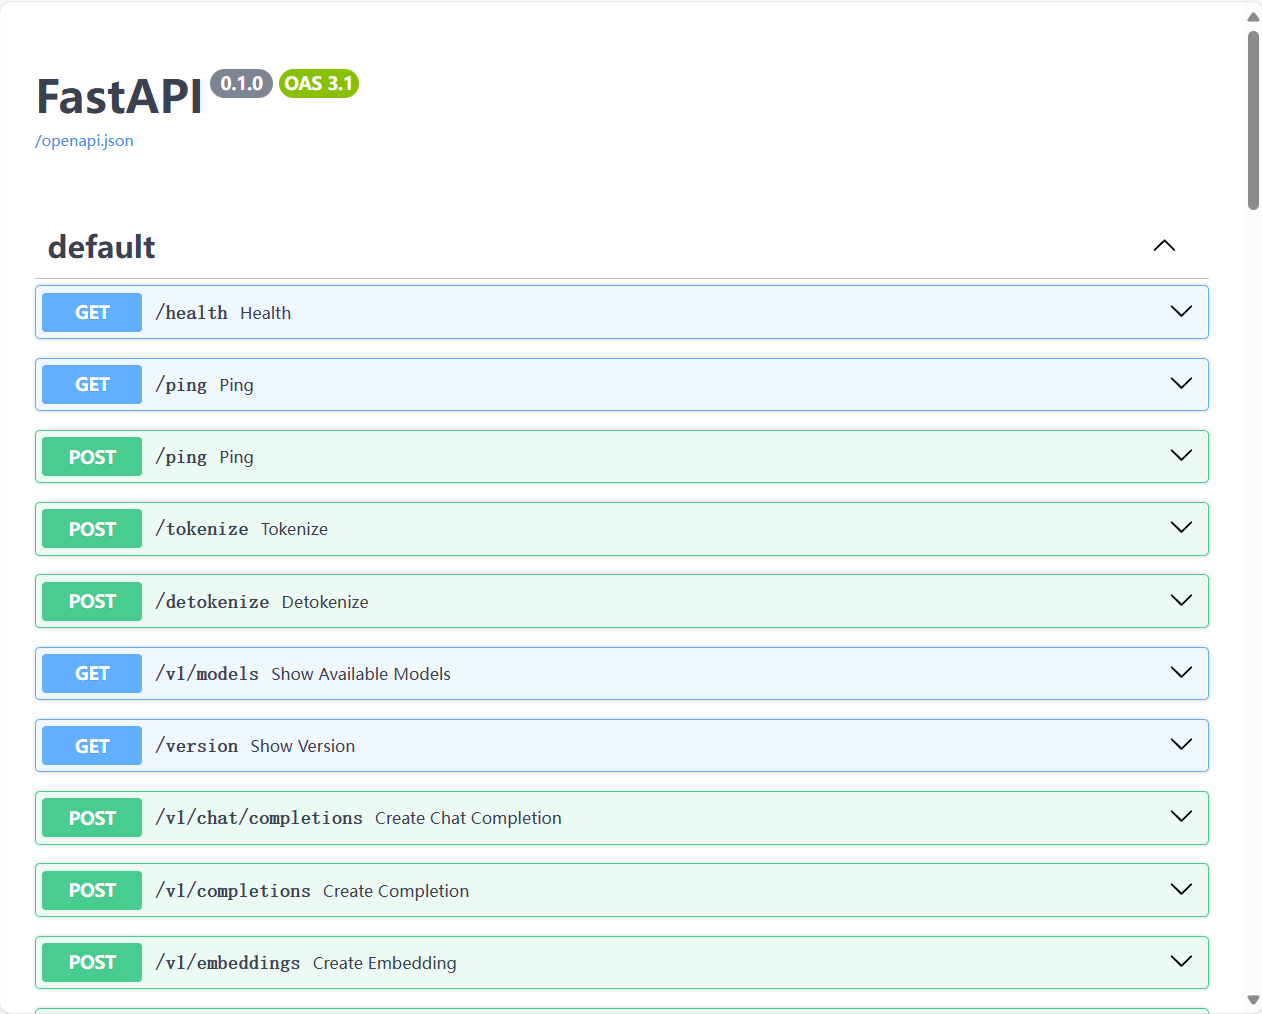
Task: Click the Create Embedding description
Action: pos(385,963)
